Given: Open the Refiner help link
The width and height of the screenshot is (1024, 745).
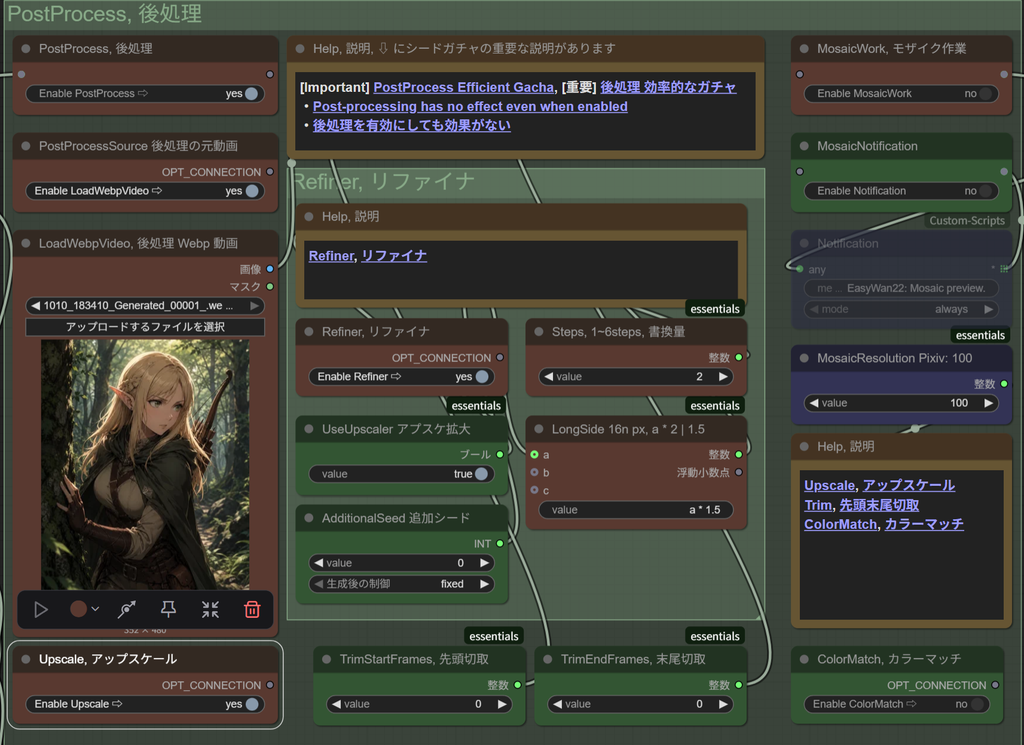Looking at the screenshot, I should pyautogui.click(x=331, y=256).
